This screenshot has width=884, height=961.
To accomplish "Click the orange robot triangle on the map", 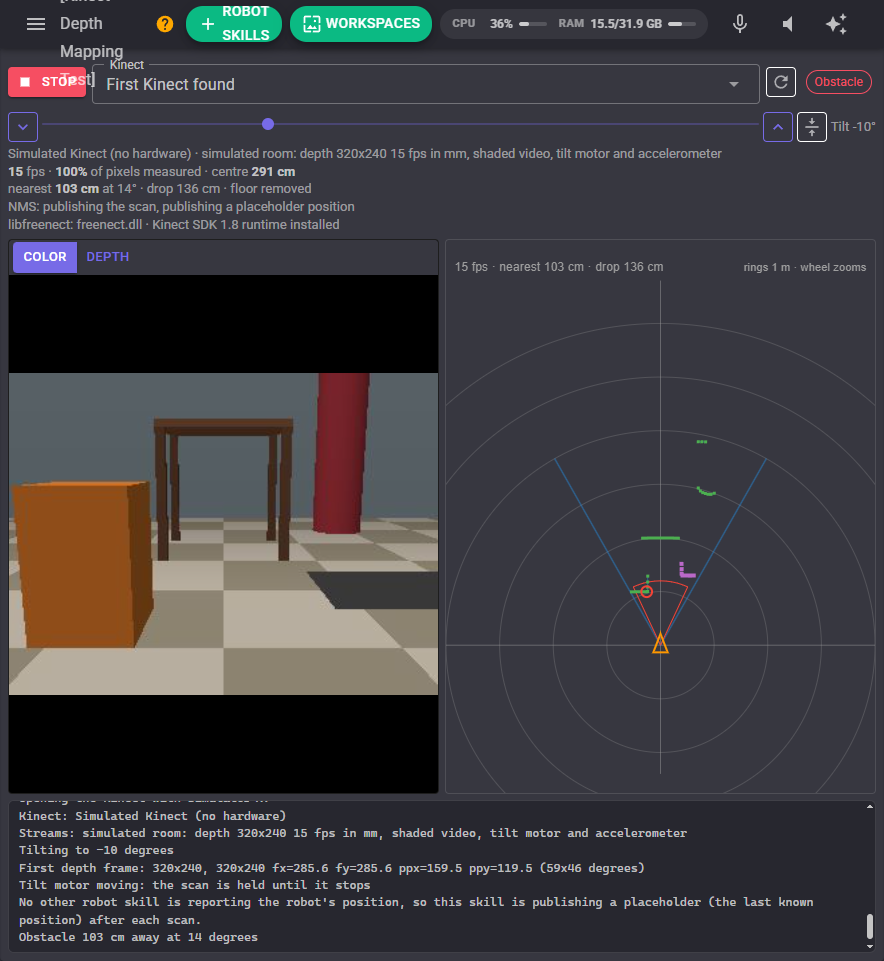I will [660, 644].
